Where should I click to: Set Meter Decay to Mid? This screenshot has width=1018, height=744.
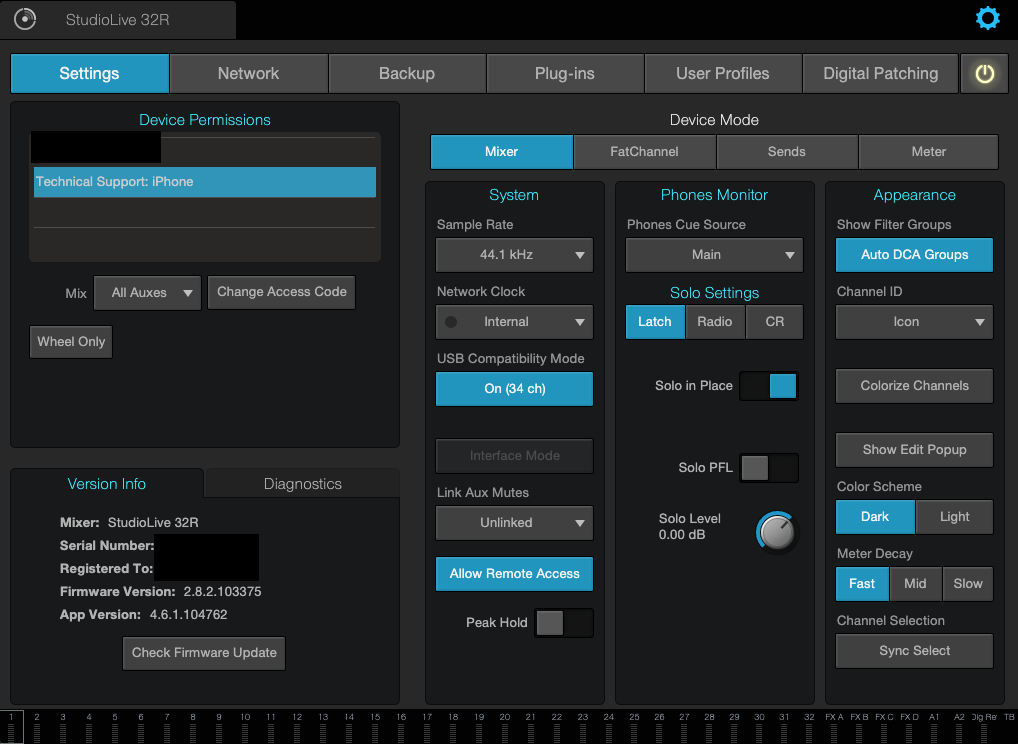pyautogui.click(x=915, y=584)
